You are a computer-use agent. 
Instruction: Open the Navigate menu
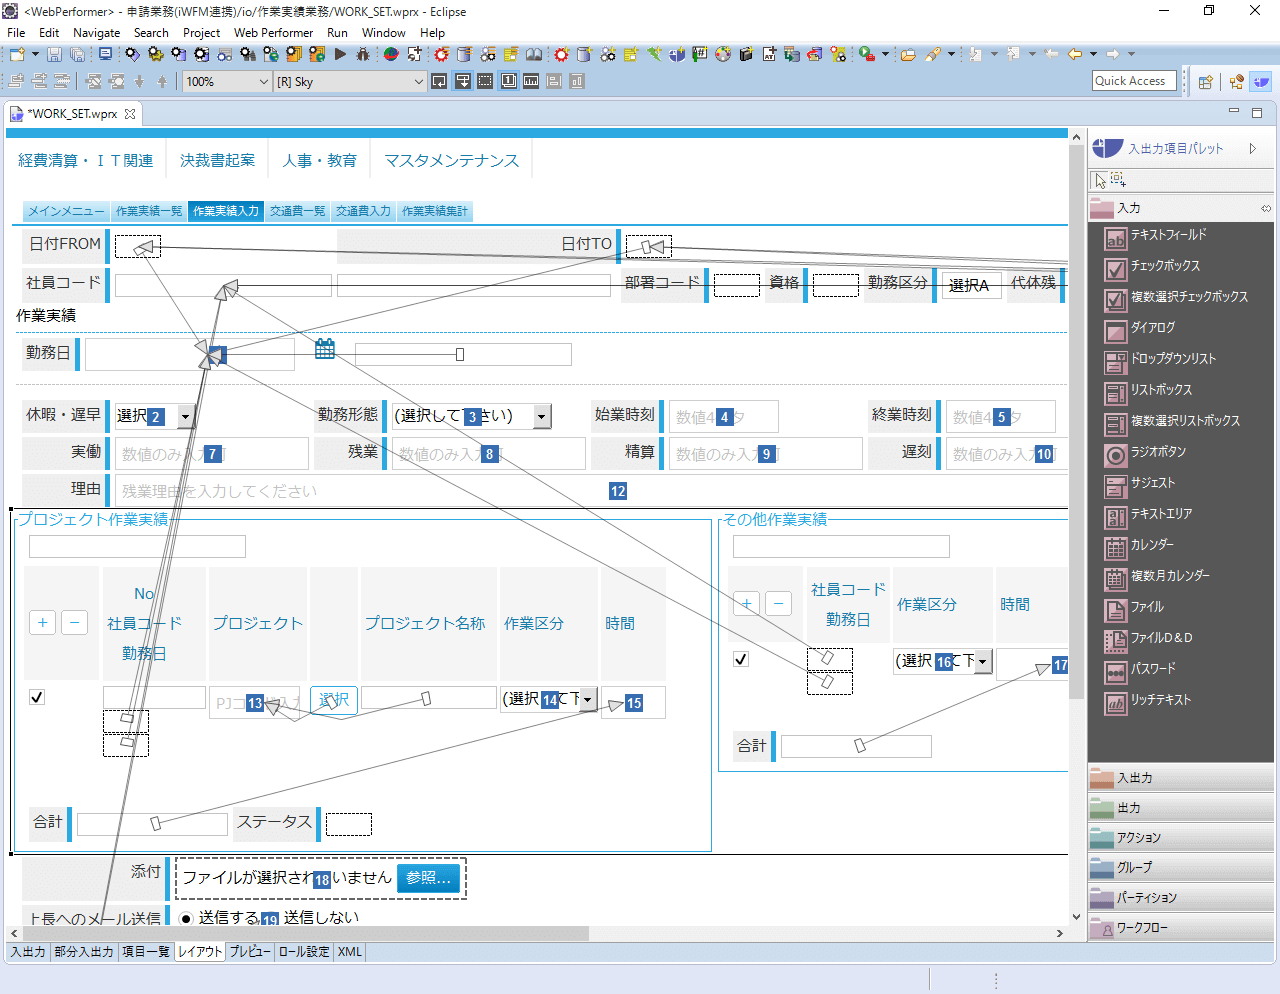[96, 33]
